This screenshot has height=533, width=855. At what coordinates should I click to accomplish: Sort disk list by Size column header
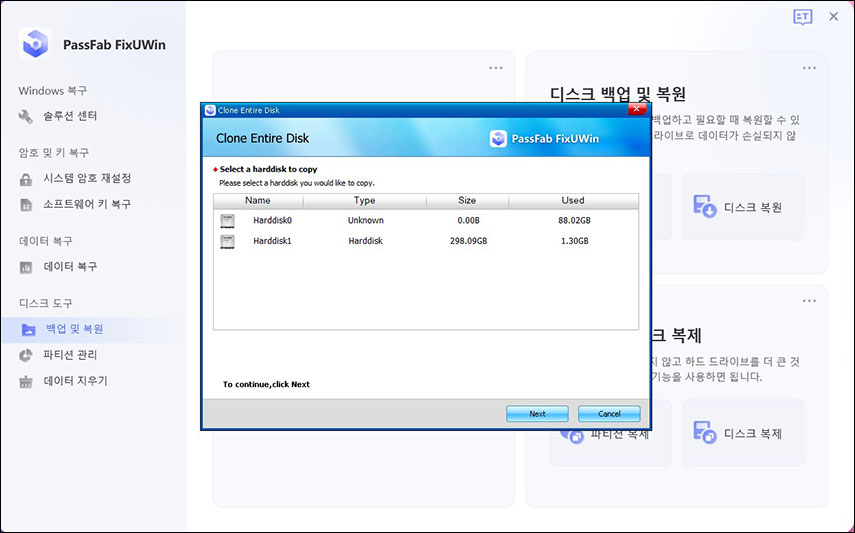click(467, 200)
